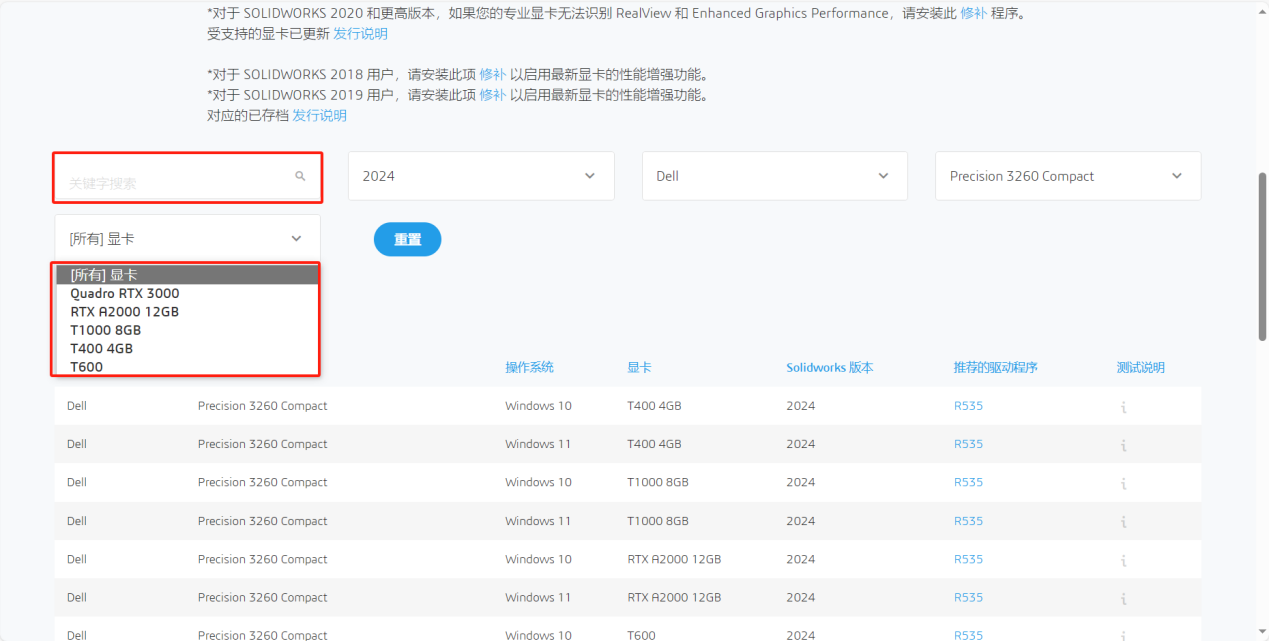Click the 重置 reset button
Viewport: 1269px width, 641px height.
(x=407, y=239)
